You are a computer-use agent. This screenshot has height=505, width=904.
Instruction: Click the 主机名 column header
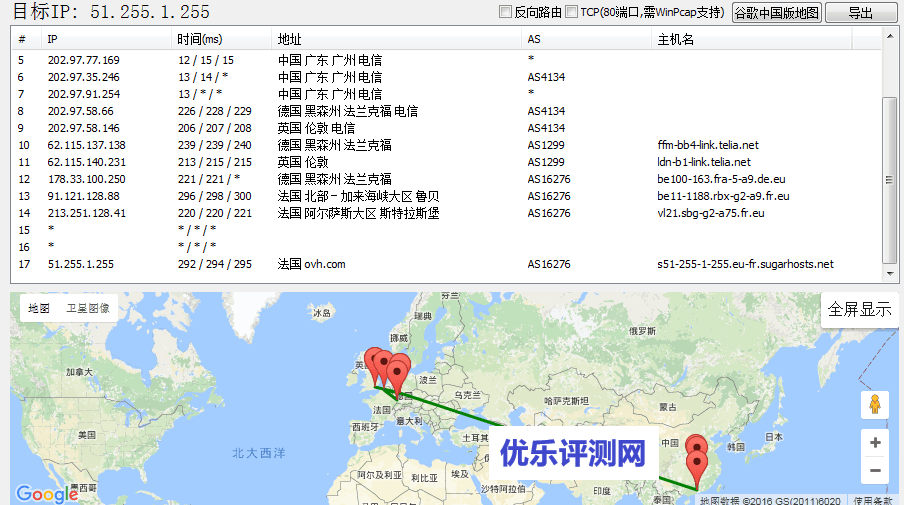tap(675, 39)
